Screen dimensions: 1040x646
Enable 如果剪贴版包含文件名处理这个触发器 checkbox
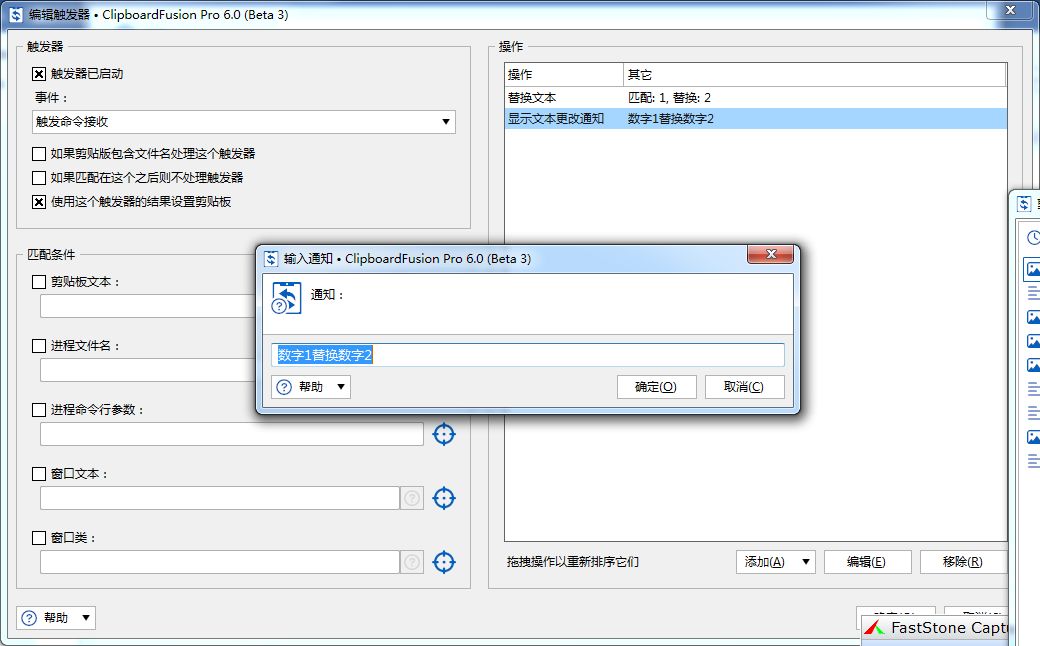[x=39, y=154]
